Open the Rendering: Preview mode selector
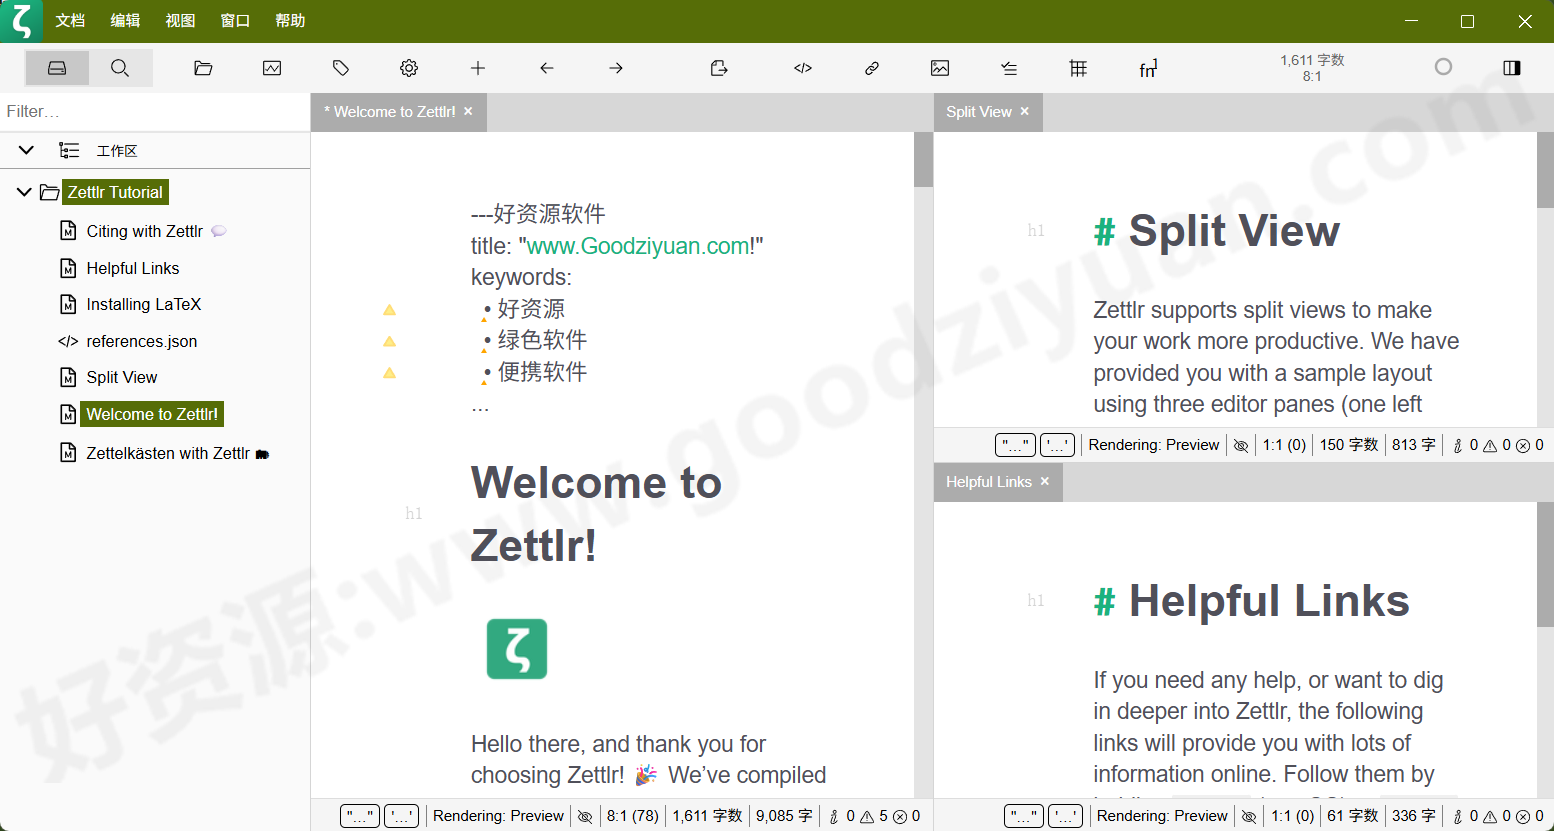This screenshot has height=831, width=1554. [498, 816]
